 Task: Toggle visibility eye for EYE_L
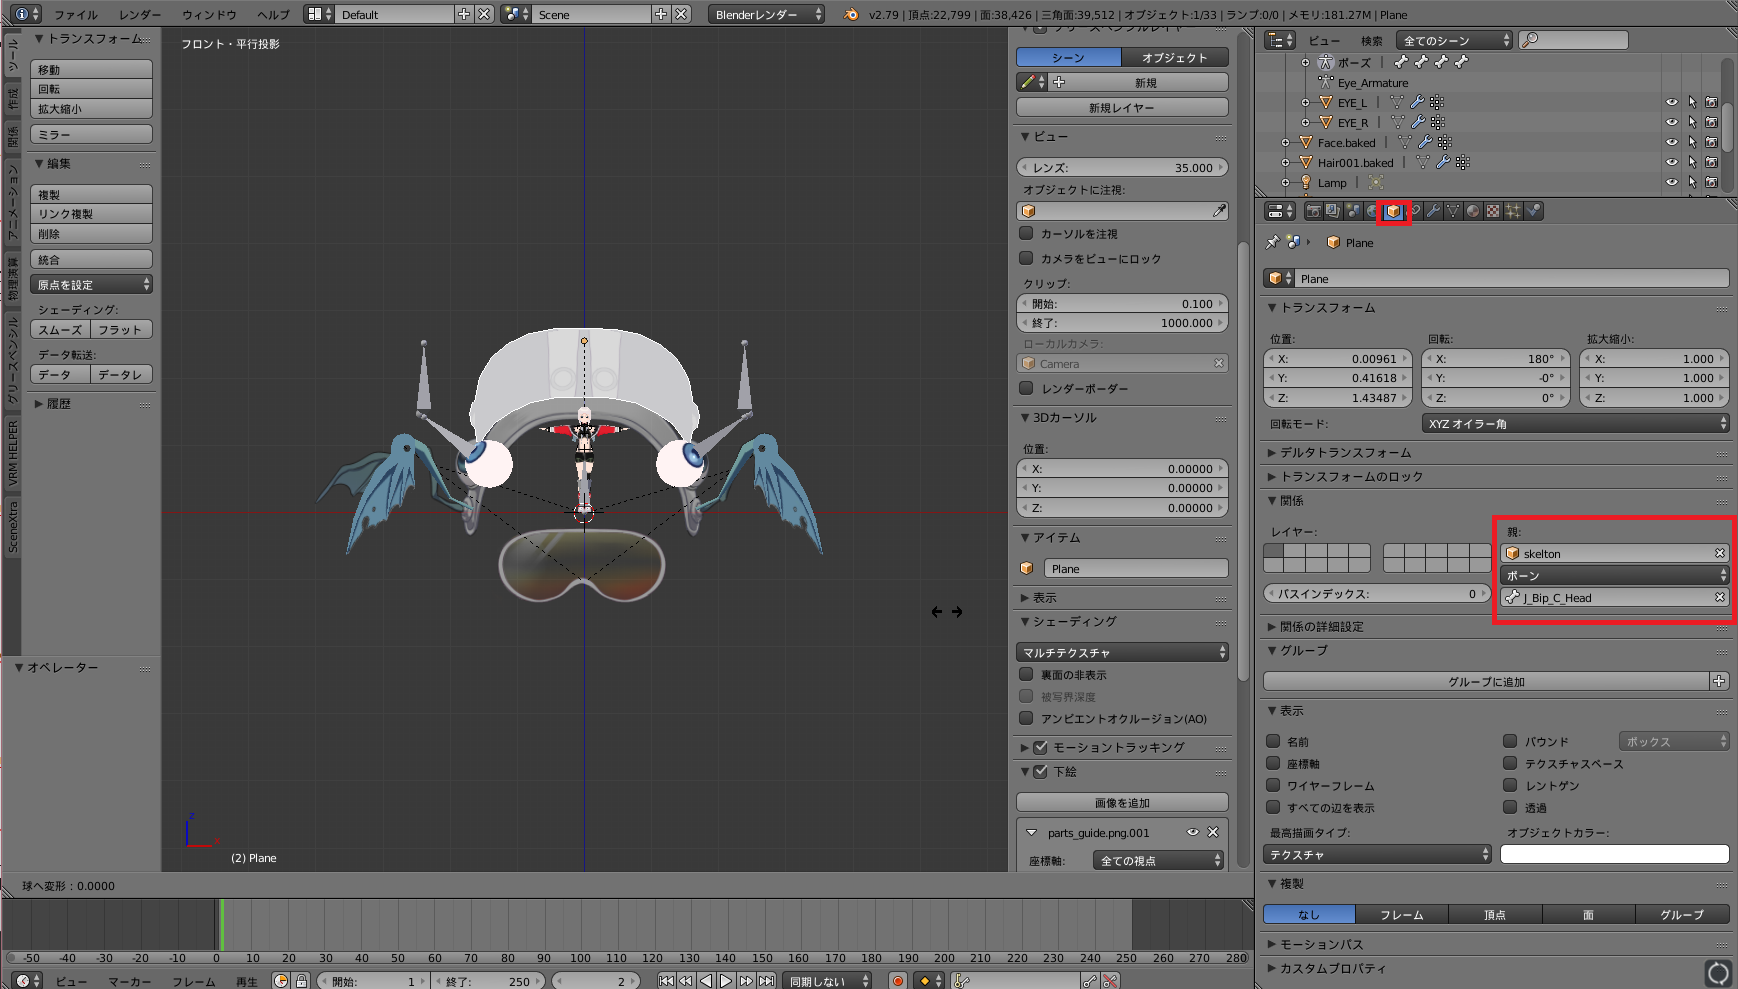coord(1671,102)
